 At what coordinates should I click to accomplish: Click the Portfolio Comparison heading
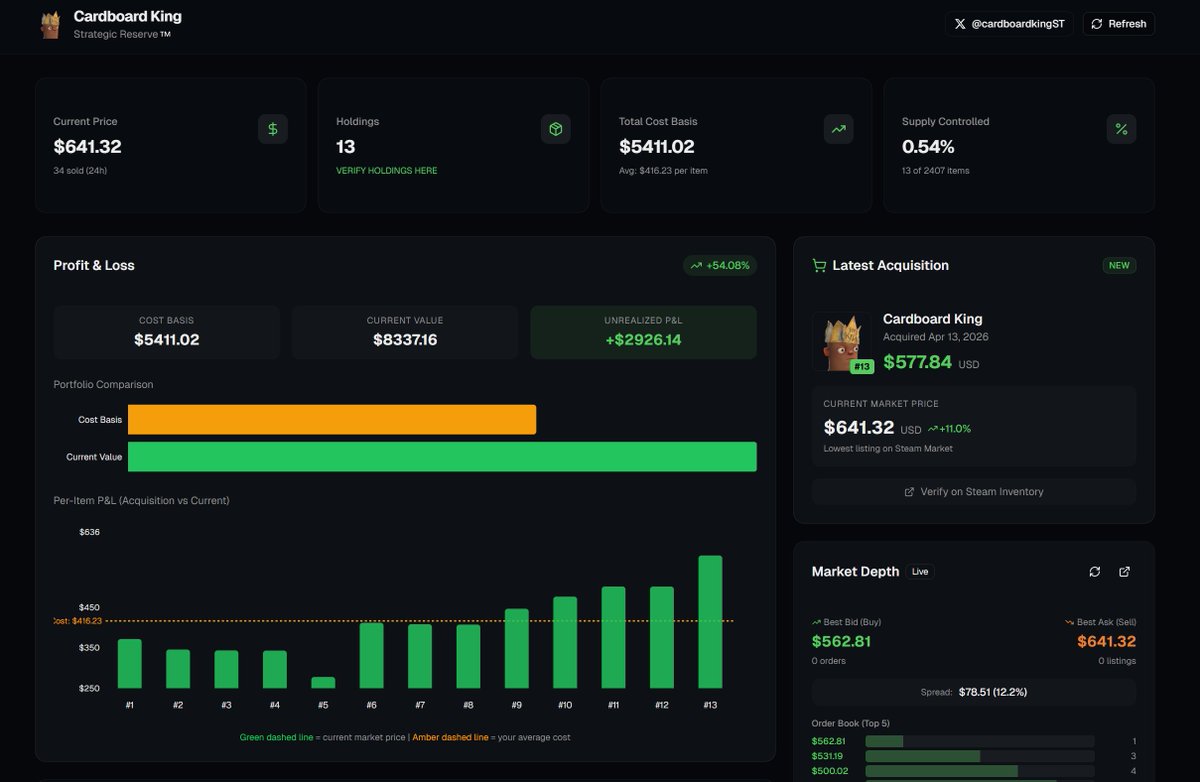click(103, 384)
